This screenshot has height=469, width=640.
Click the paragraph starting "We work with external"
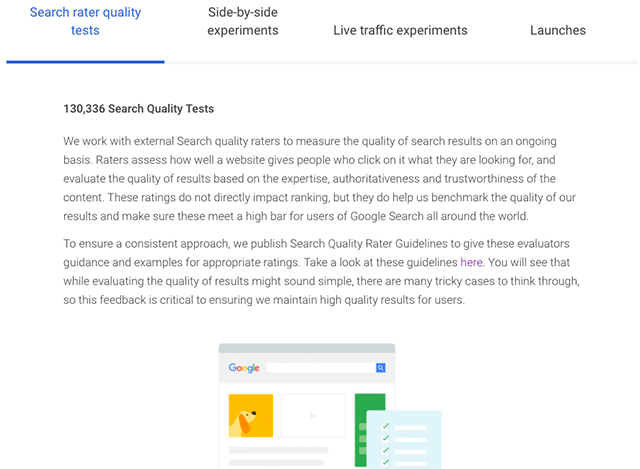click(310, 179)
